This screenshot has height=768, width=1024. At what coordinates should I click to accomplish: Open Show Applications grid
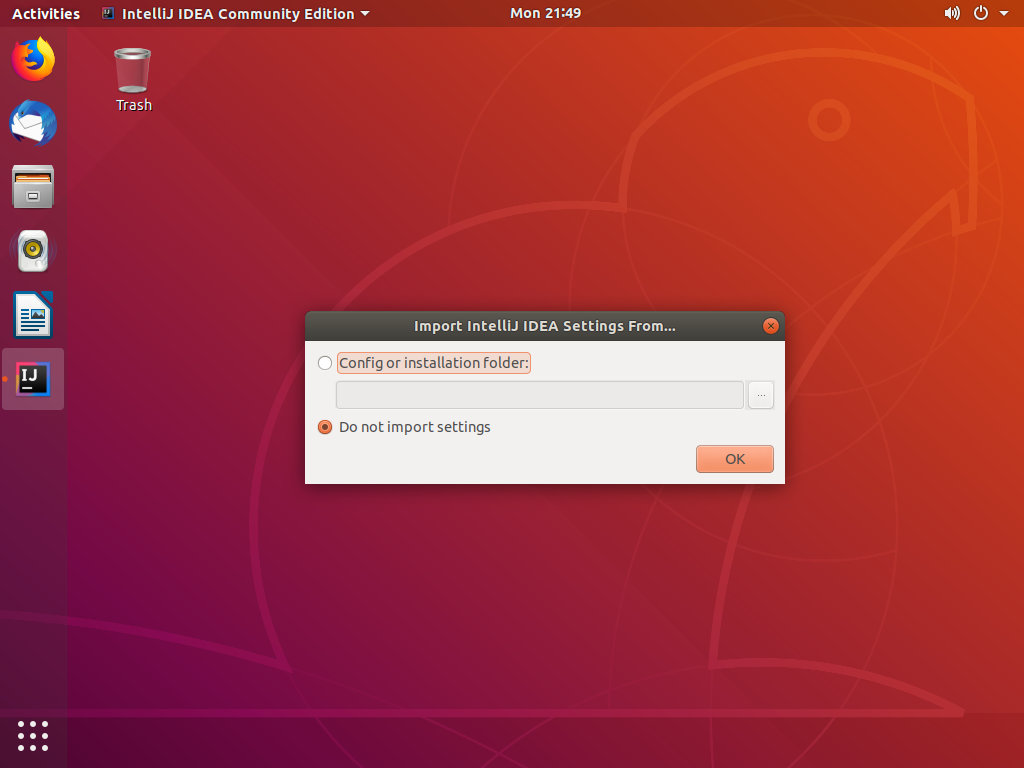tap(33, 736)
